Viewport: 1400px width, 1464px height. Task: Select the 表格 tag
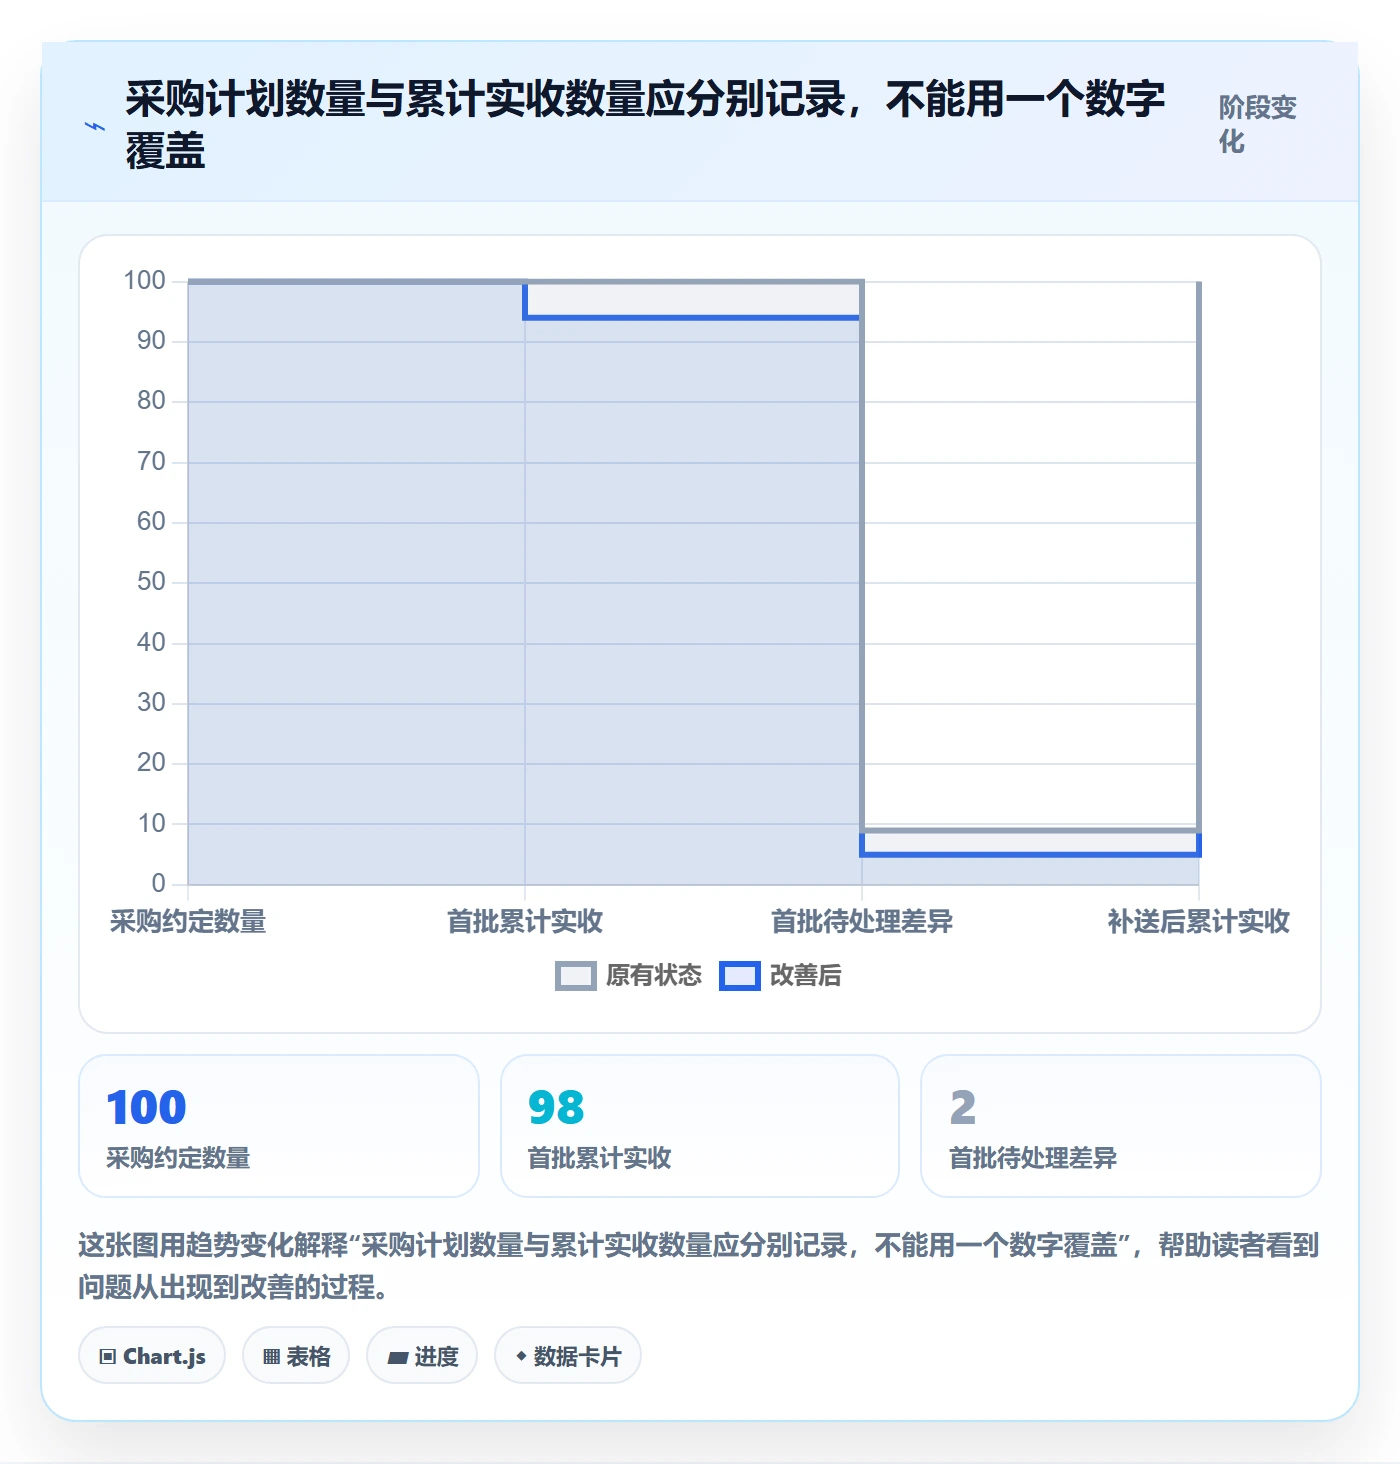296,1355
